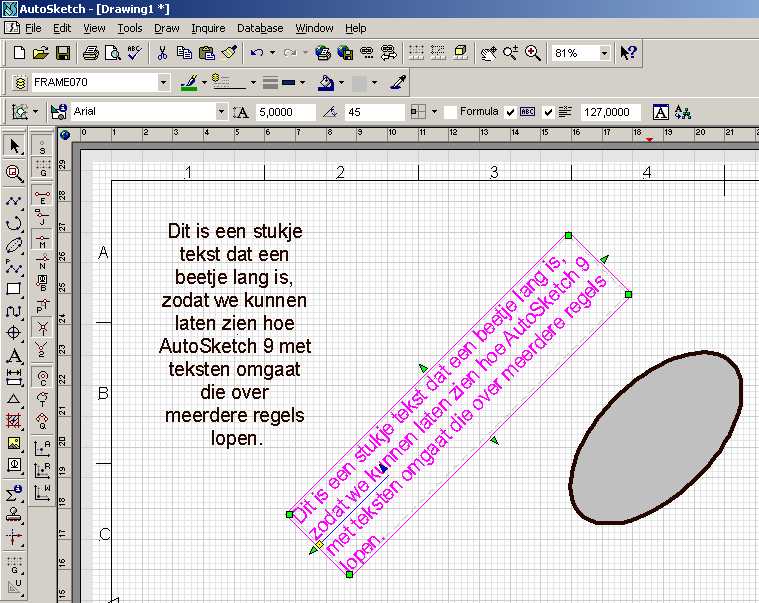Select the Rectangle drawing tool
Viewport: 759px width, 603px height.
(14, 289)
